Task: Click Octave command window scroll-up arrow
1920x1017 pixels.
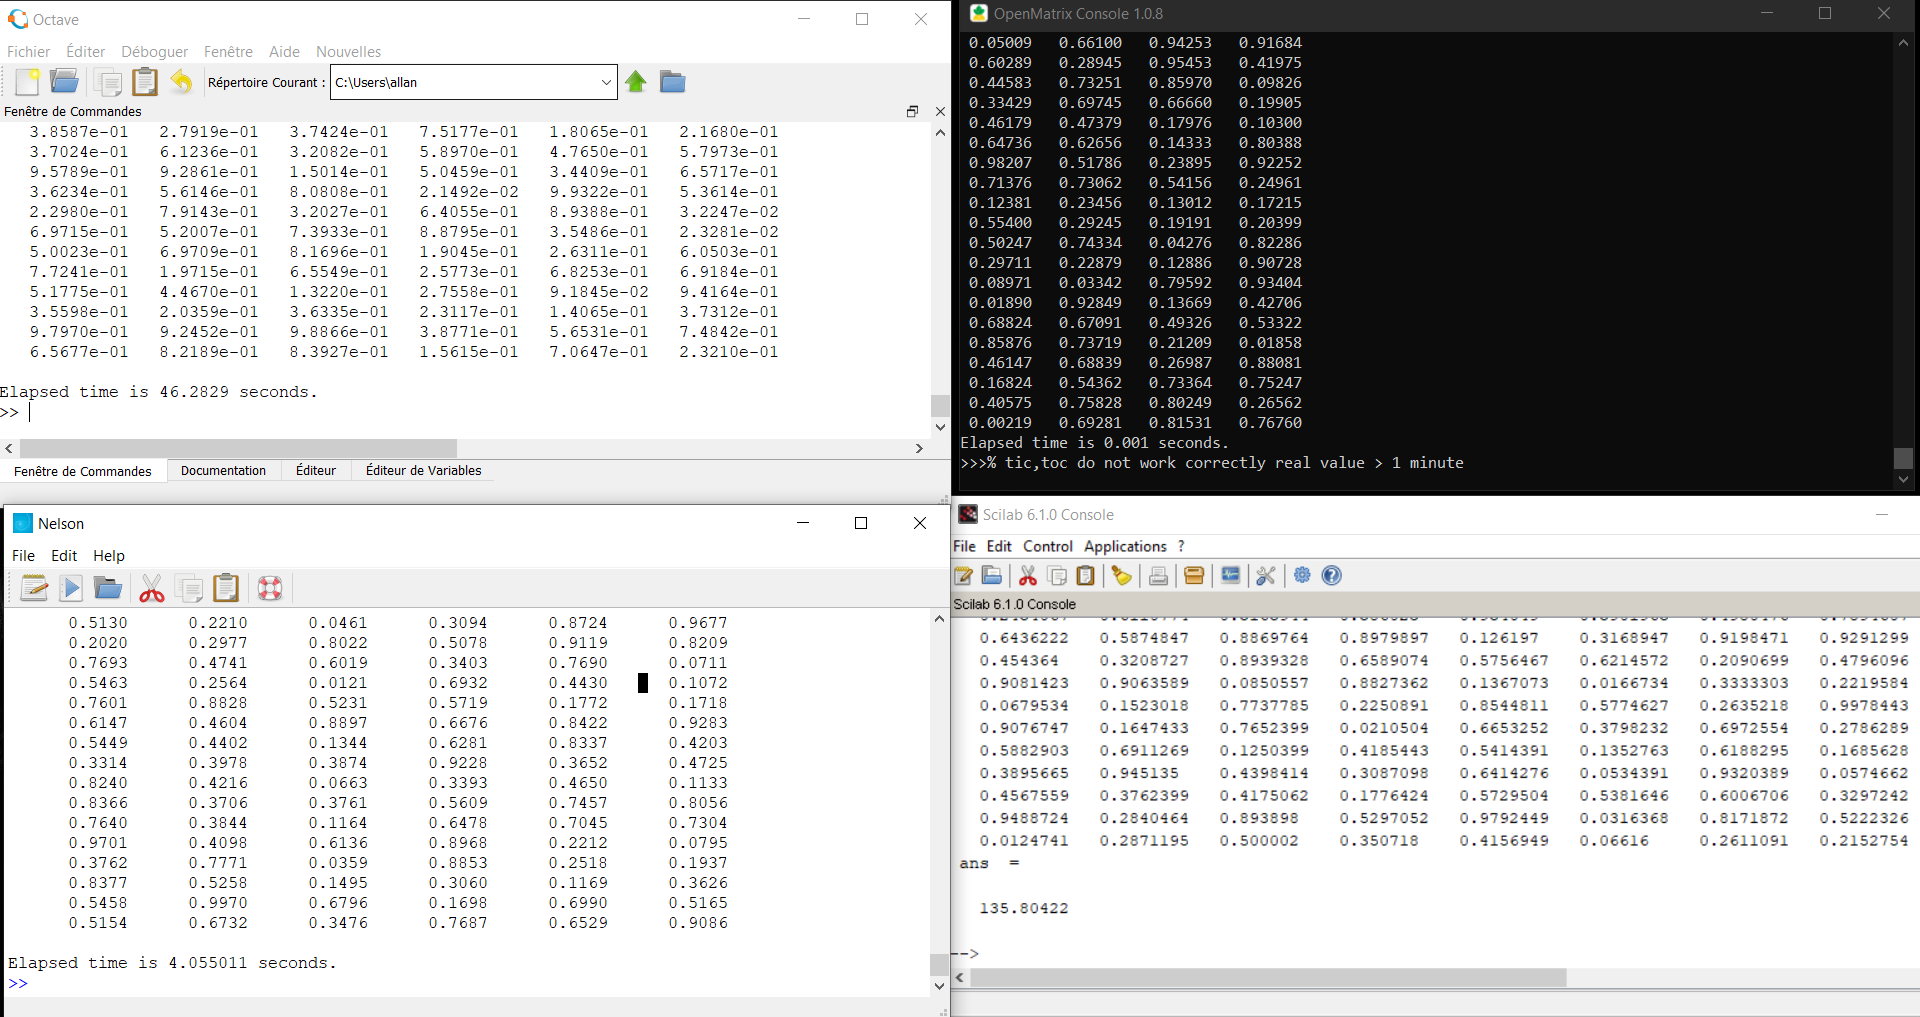Action: (x=940, y=132)
